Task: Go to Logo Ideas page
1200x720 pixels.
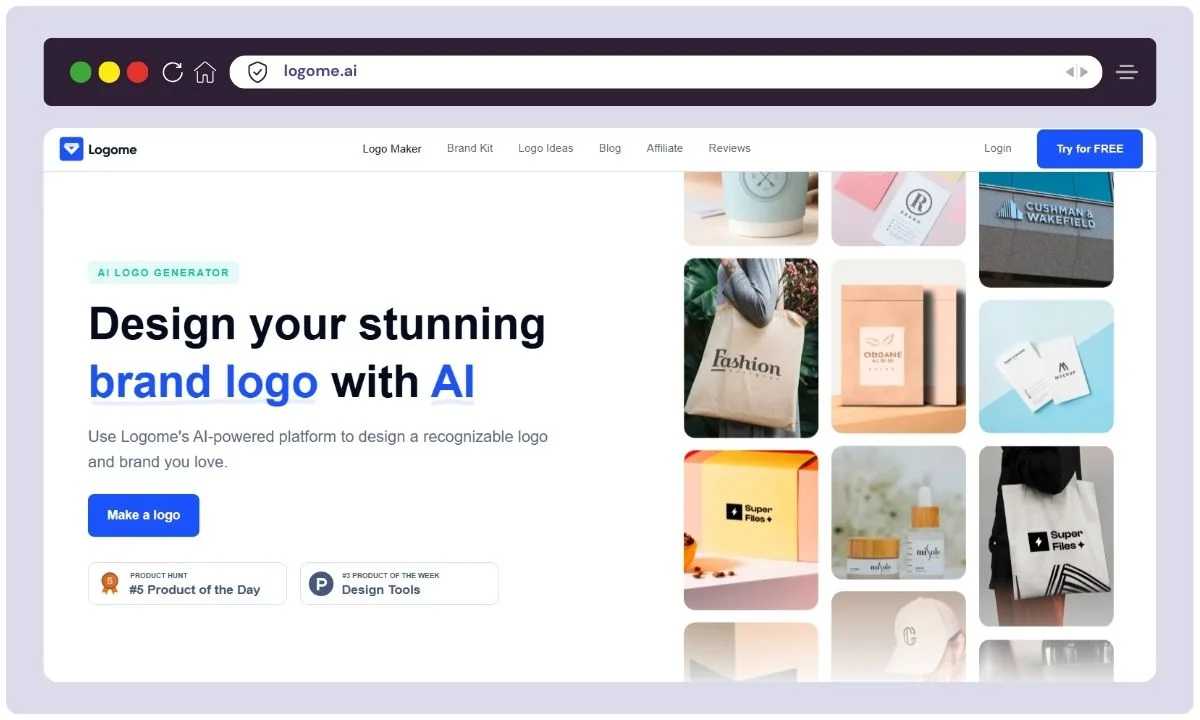Action: (545, 148)
